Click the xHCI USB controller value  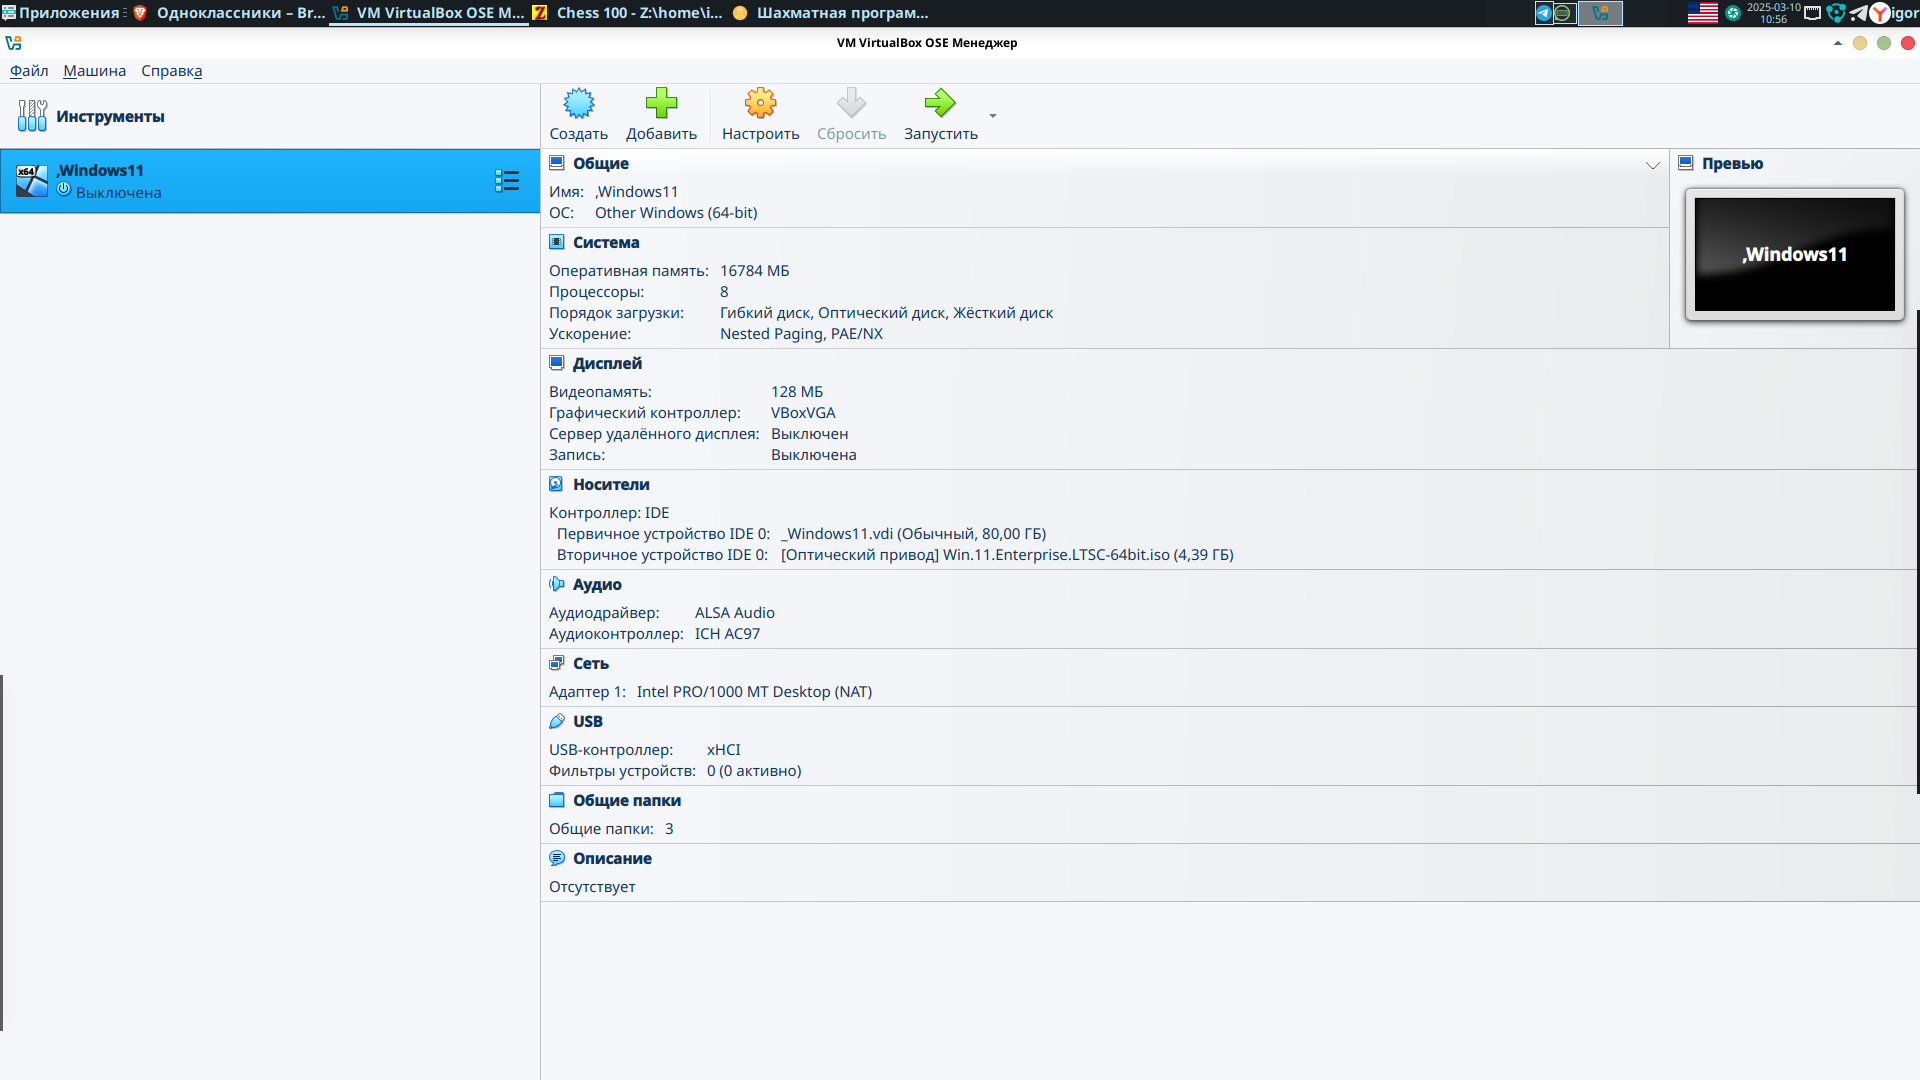[x=724, y=749]
